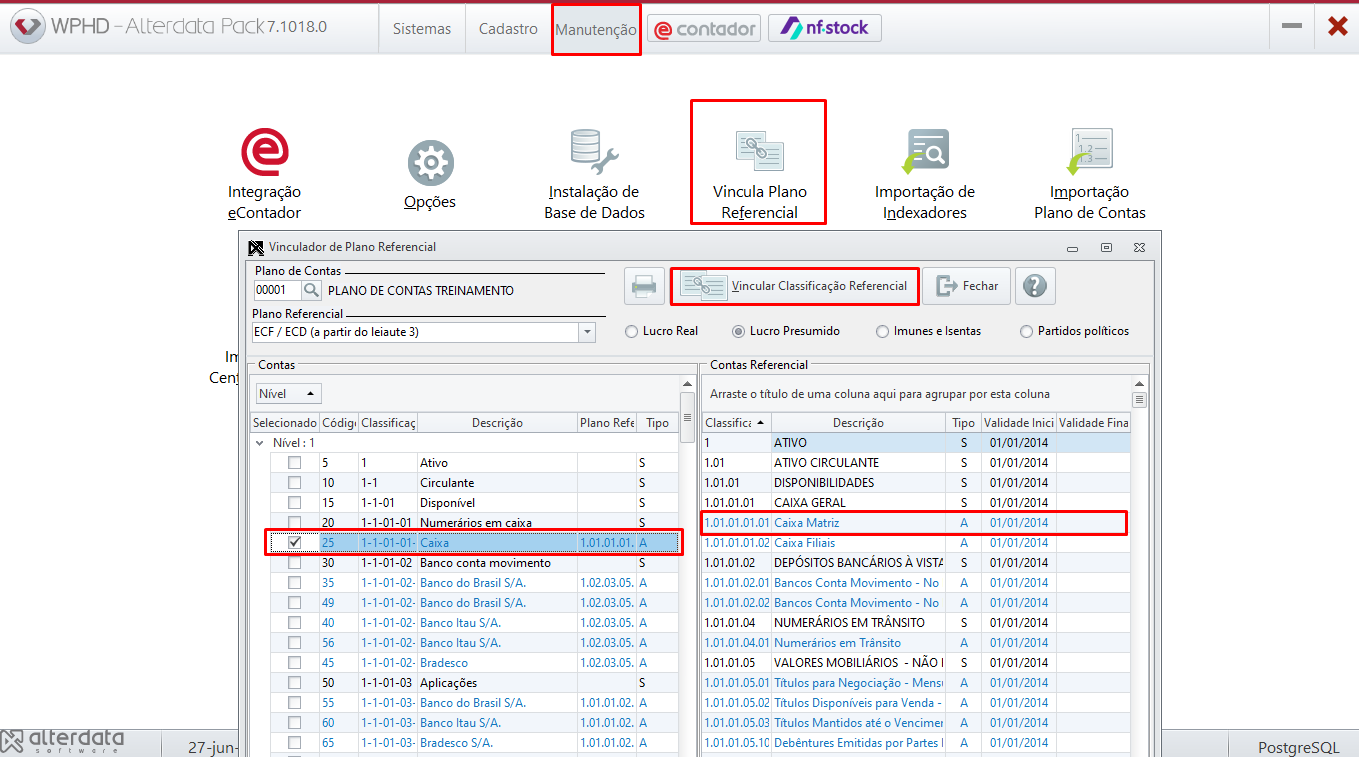Select the DEPÓSITOS BANCÁRIOS À VISTA row
This screenshot has width=1359, height=757.
pyautogui.click(x=916, y=563)
